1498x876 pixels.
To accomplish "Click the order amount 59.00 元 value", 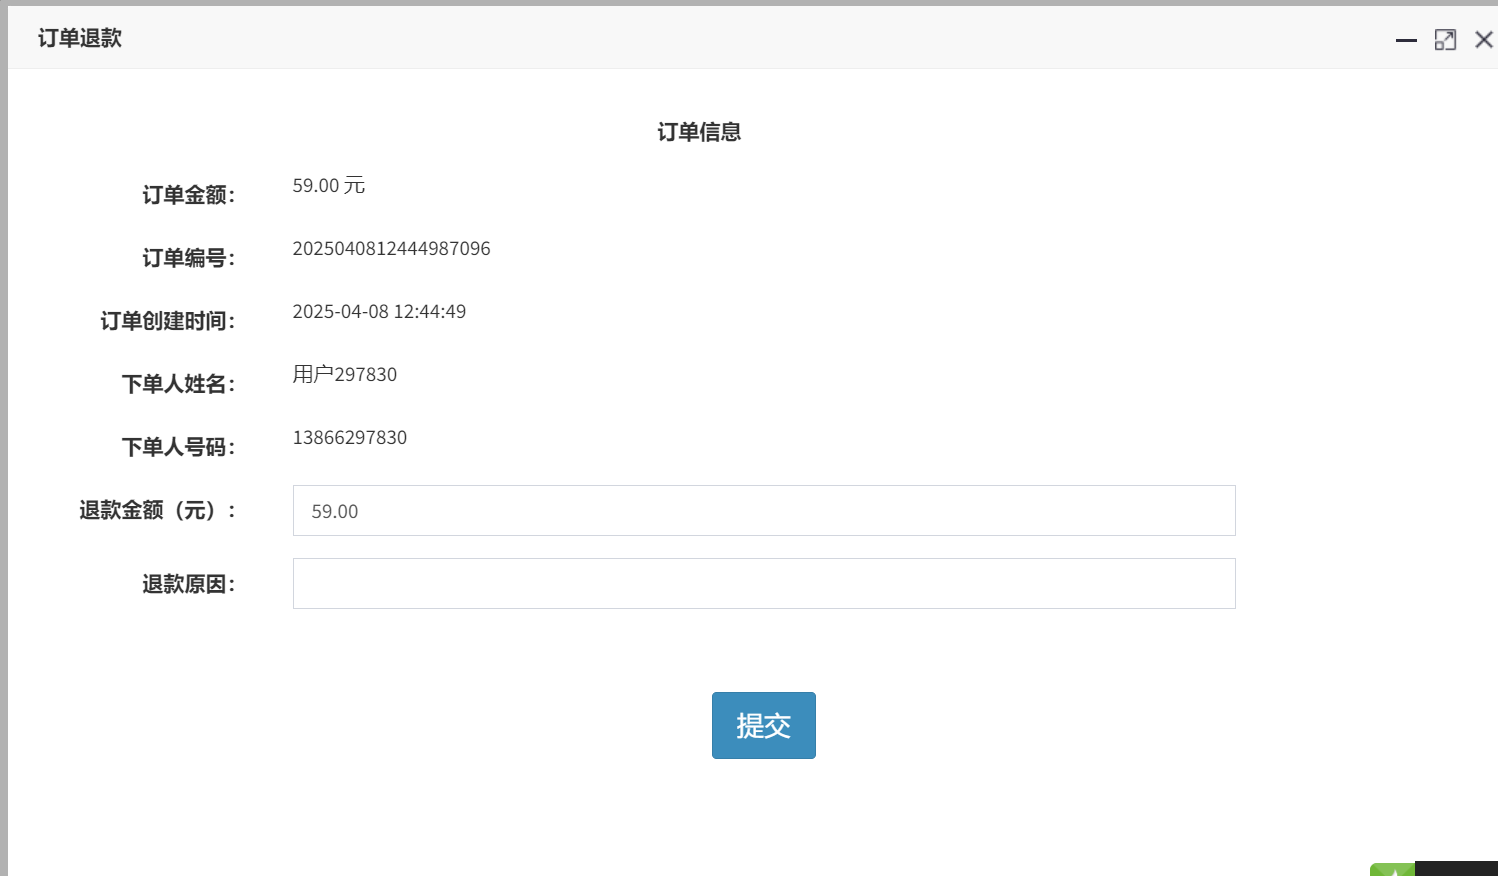I will [328, 186].
